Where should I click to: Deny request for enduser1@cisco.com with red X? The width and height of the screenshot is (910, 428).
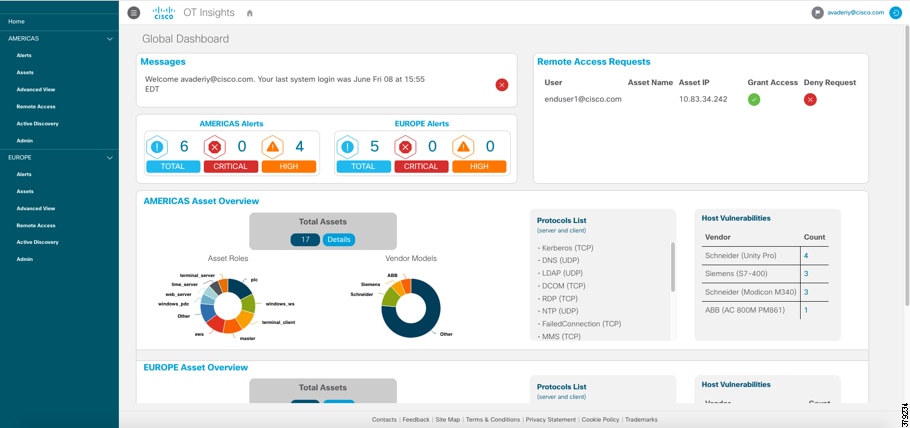[x=810, y=99]
